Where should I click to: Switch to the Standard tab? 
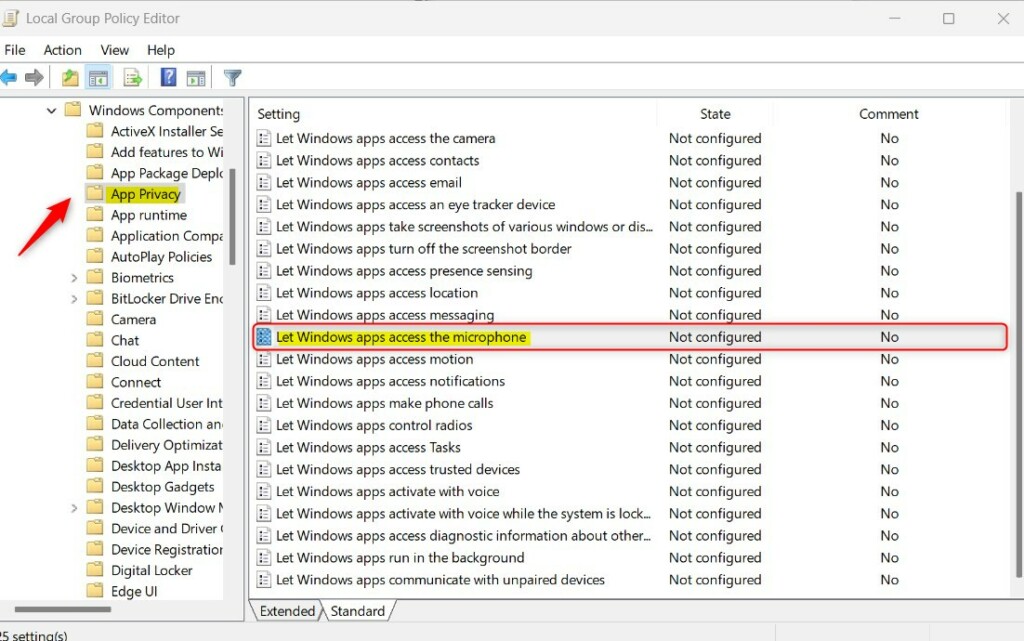(x=357, y=611)
